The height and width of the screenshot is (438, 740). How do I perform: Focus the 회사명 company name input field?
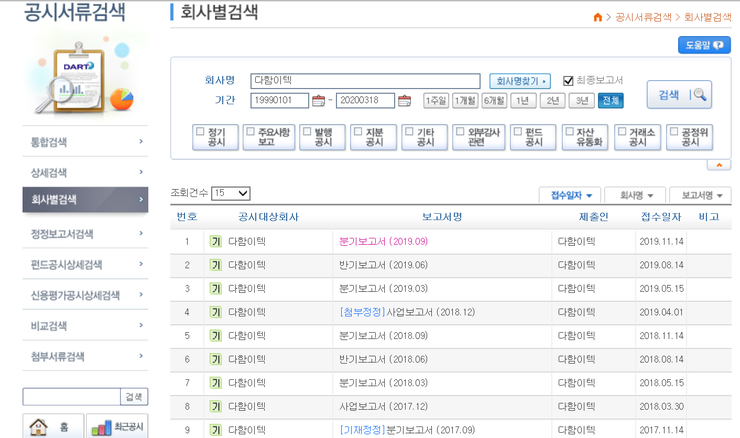(365, 81)
